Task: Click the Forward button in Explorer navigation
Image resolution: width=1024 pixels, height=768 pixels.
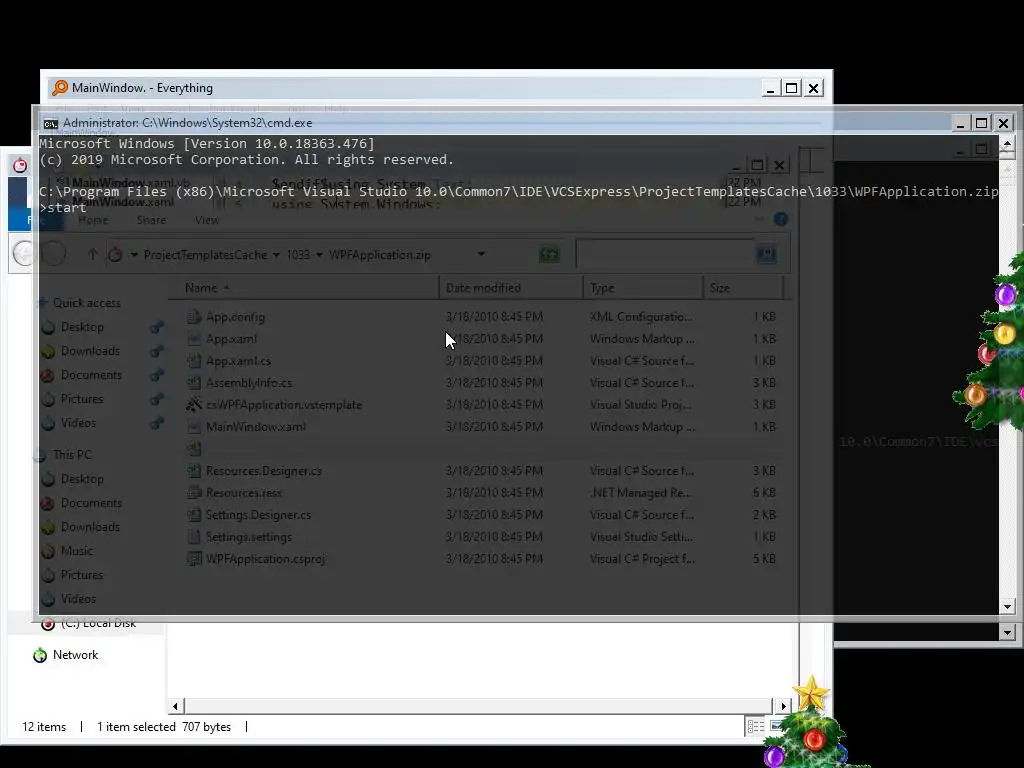Action: coord(54,253)
